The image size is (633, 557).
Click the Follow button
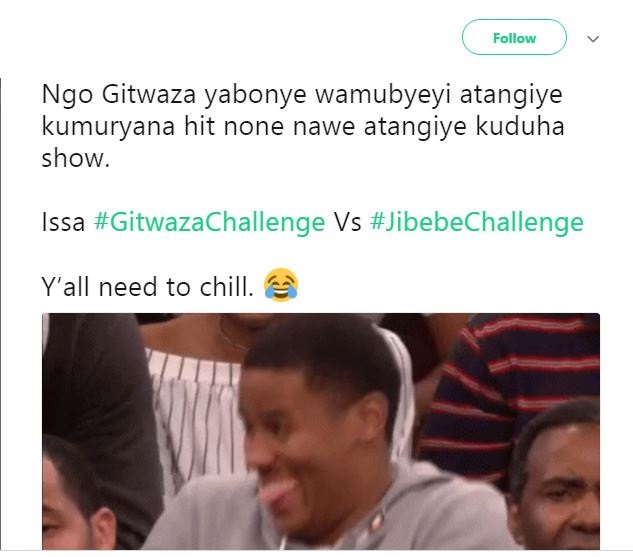click(514, 37)
